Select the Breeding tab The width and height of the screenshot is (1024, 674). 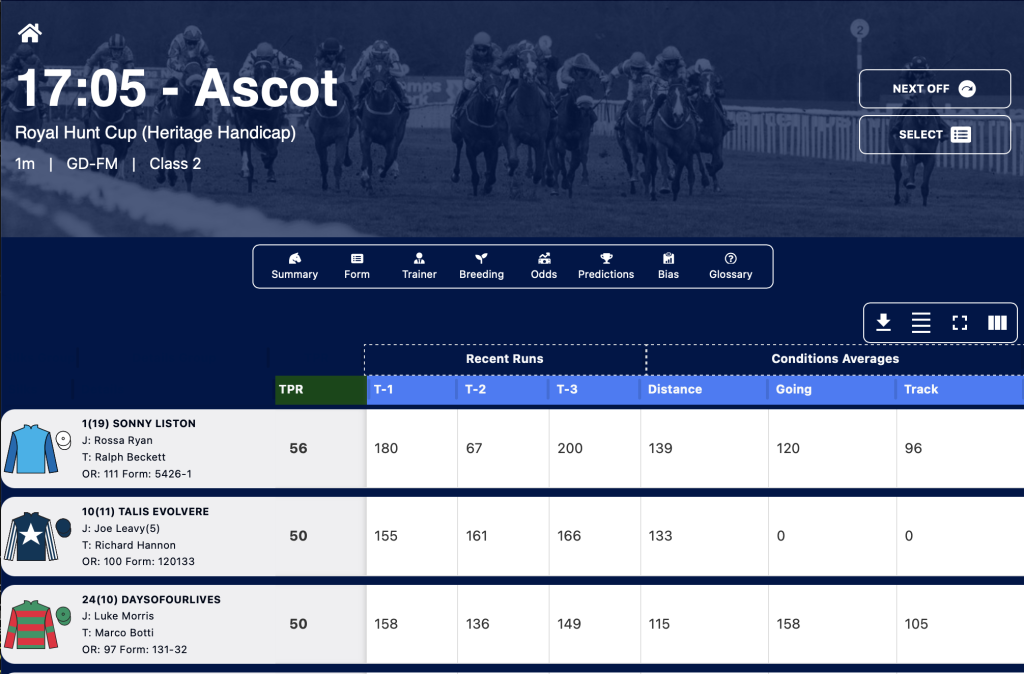click(x=481, y=266)
